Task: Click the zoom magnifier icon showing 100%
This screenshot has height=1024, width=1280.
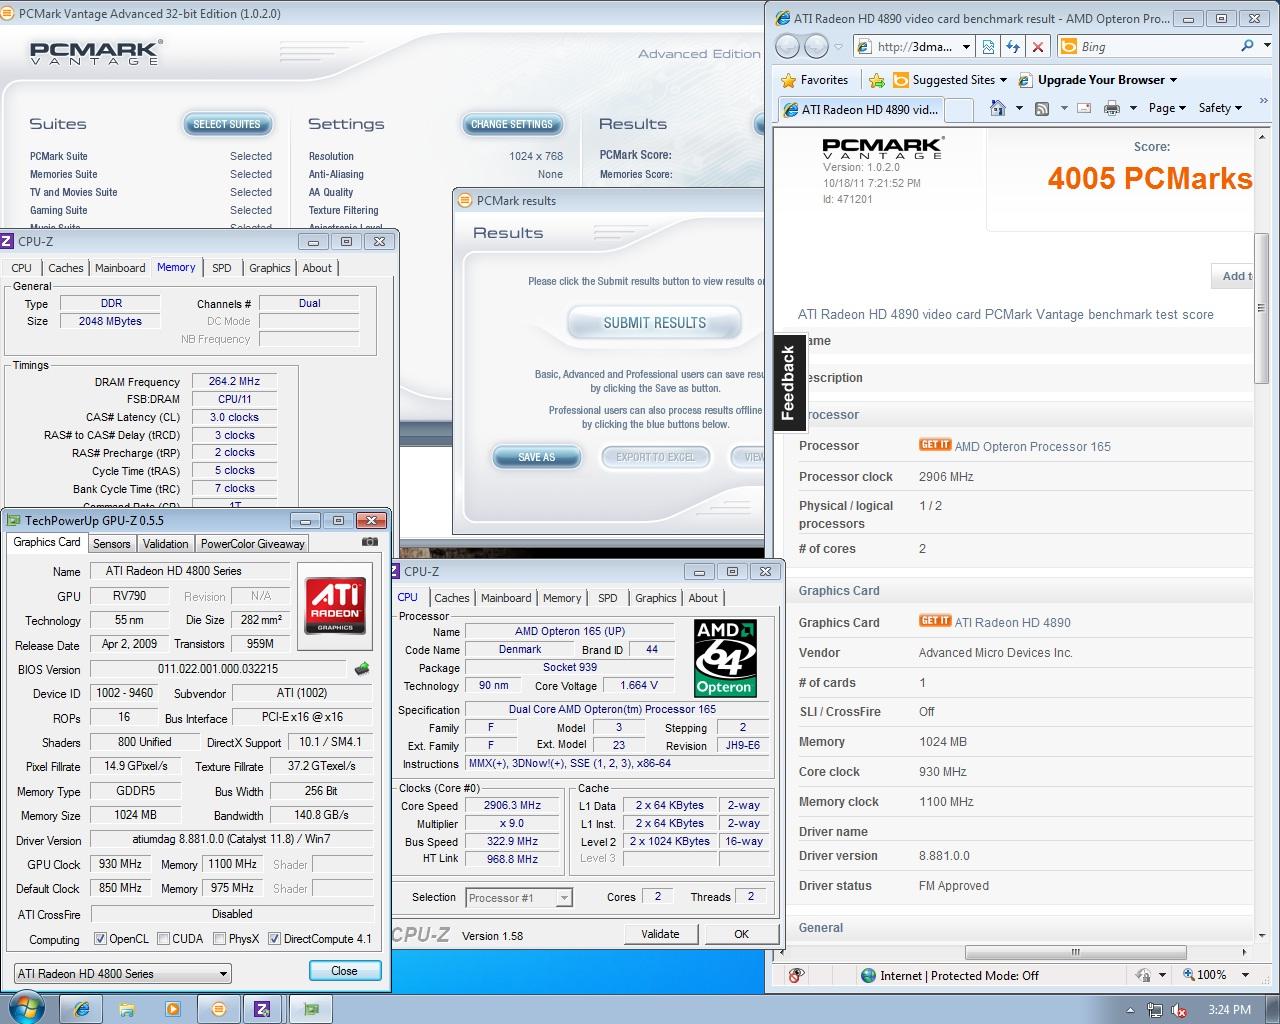Action: pyautogui.click(x=1188, y=975)
